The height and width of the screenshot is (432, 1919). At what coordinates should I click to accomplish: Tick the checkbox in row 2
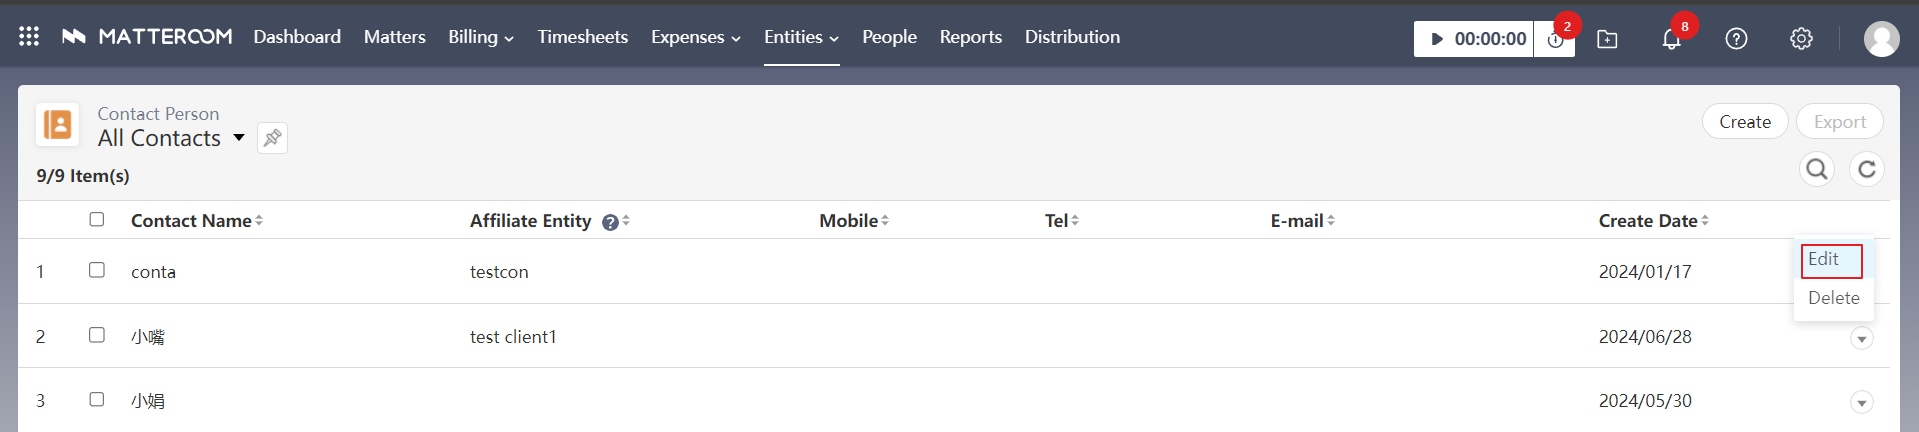(x=97, y=335)
